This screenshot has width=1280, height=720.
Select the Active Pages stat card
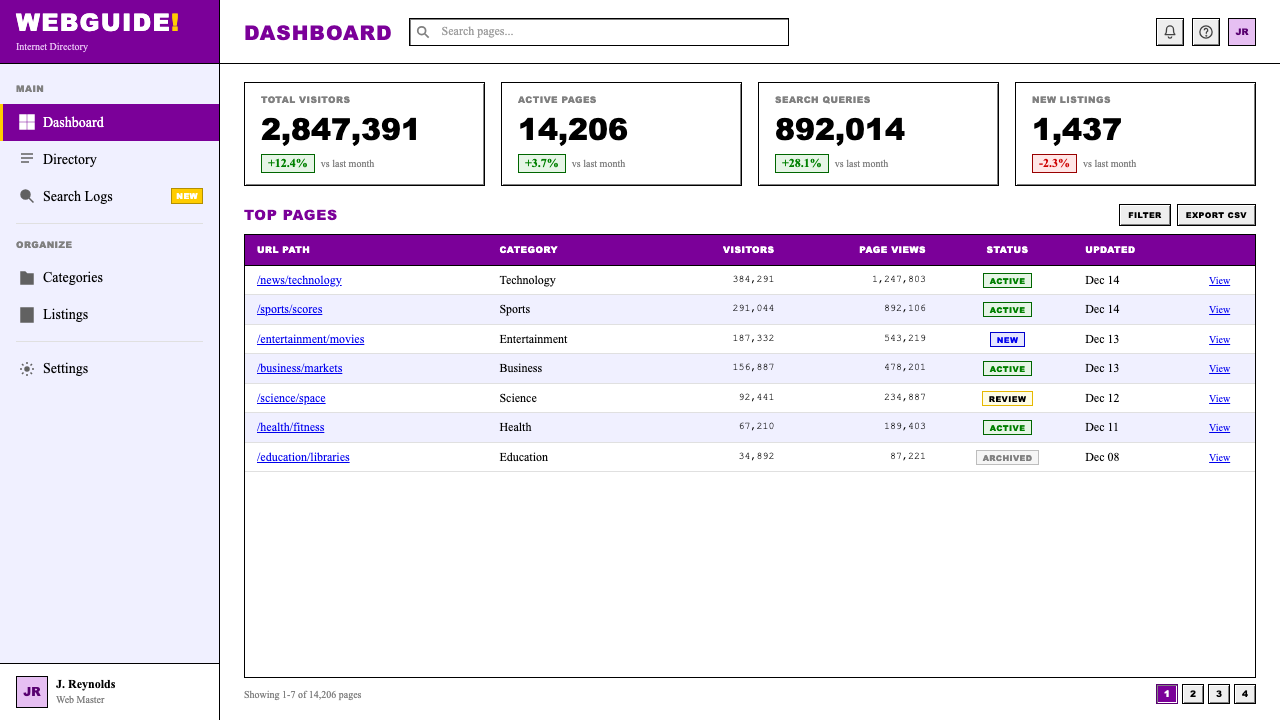(x=621, y=134)
